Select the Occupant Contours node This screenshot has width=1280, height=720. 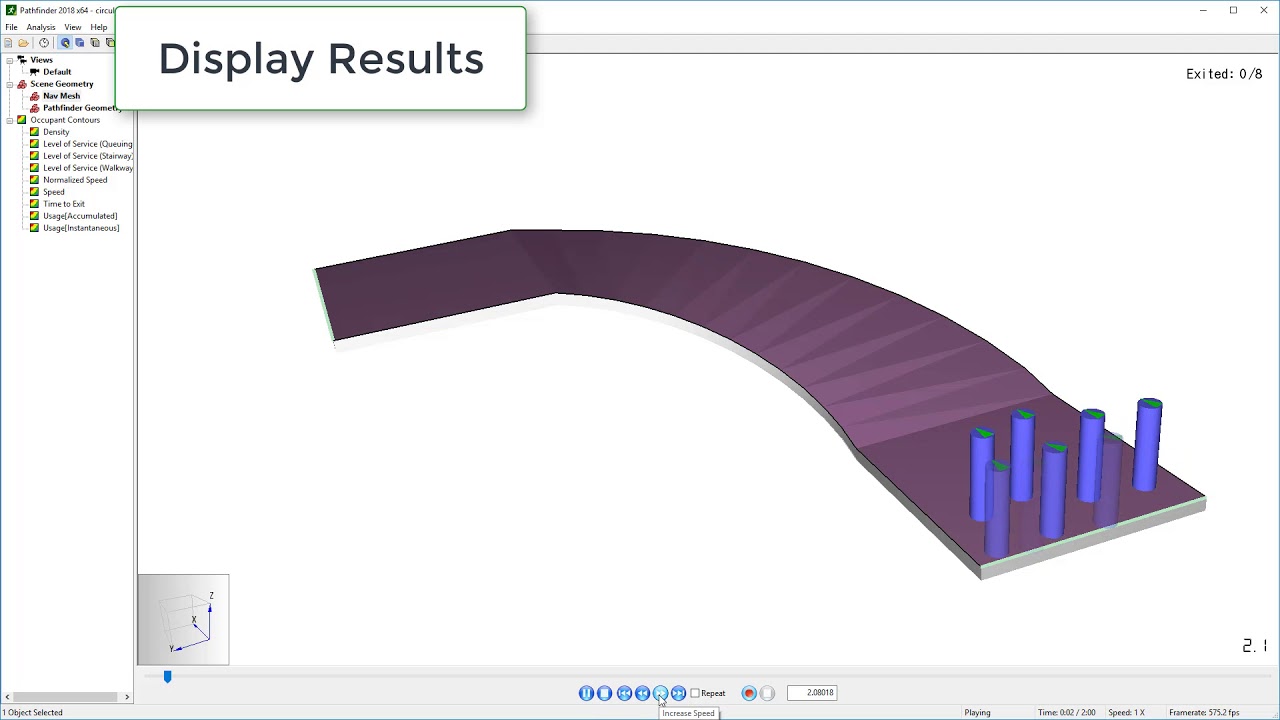pyautogui.click(x=65, y=120)
